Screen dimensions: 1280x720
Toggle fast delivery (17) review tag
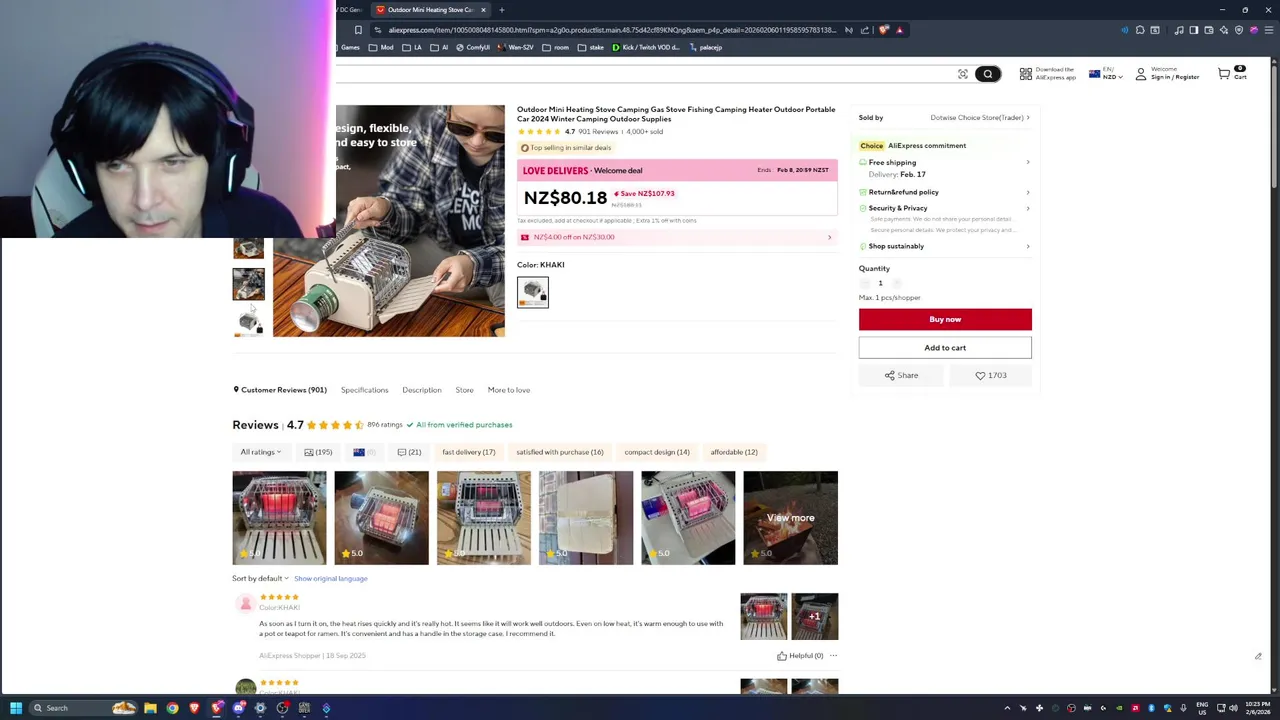469,452
